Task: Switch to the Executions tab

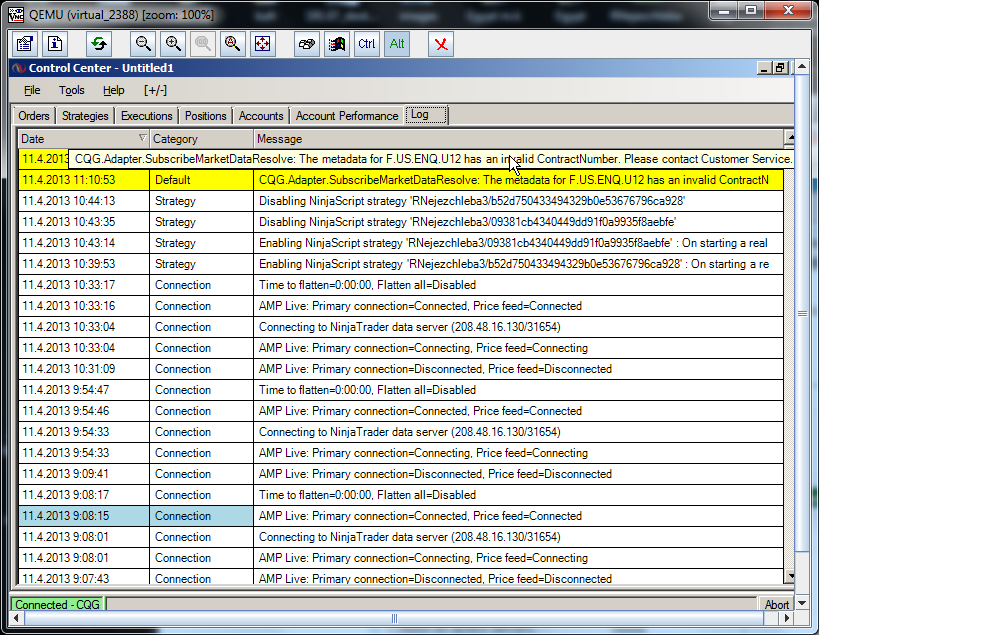Action: [x=147, y=116]
